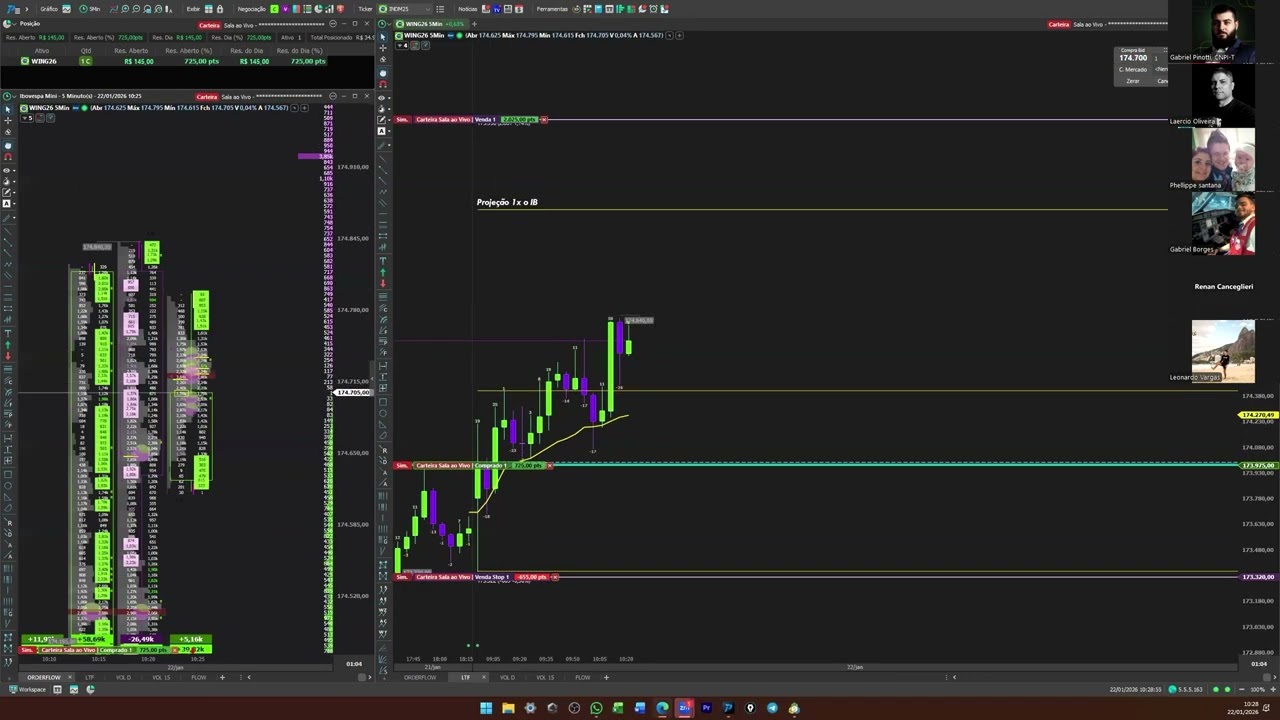Click the red T shield icon in Negociação toolbar
This screenshot has height=720, width=1280.
340,9
